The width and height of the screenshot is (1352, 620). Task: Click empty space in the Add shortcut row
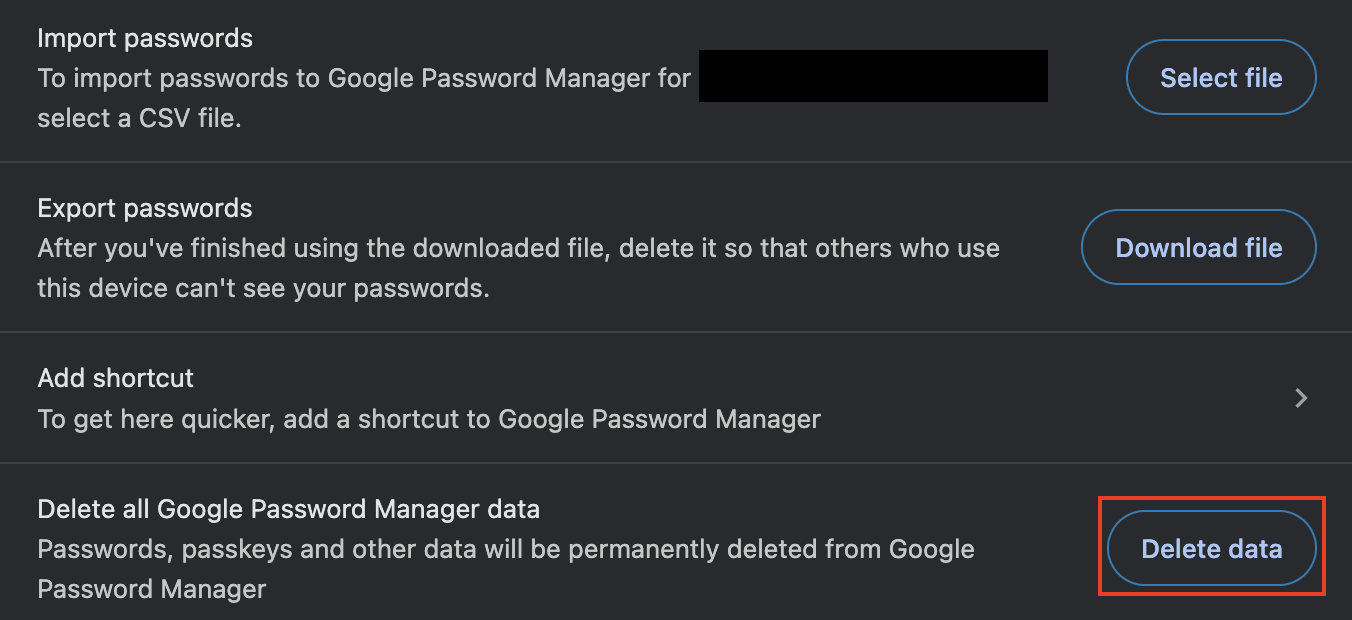(1050, 398)
